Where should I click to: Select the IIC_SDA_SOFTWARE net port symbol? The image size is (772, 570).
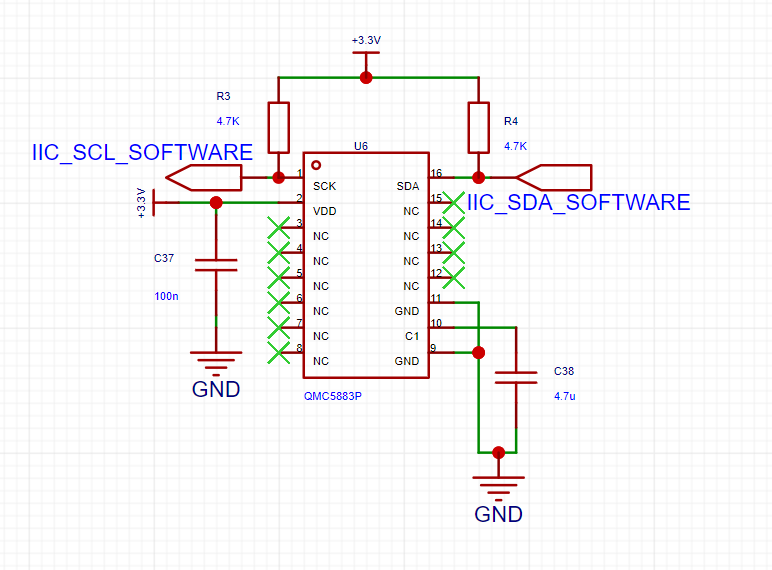[553, 177]
